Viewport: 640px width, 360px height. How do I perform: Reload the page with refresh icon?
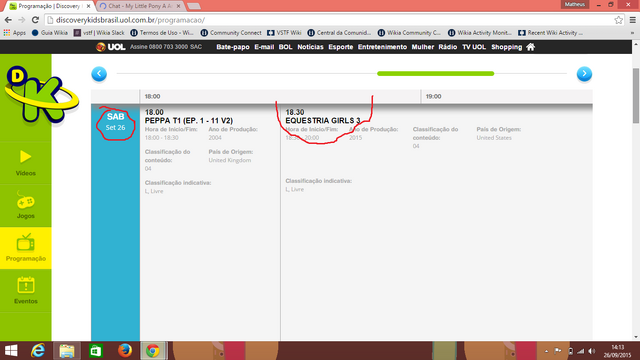click(35, 20)
